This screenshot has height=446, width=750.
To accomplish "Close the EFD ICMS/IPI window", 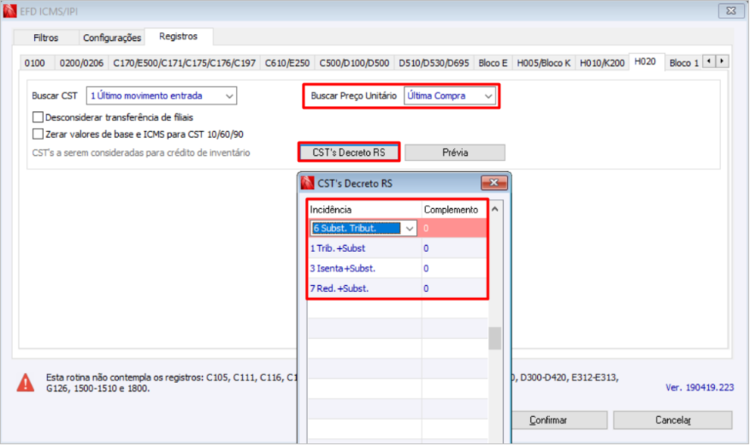I will [x=731, y=11].
